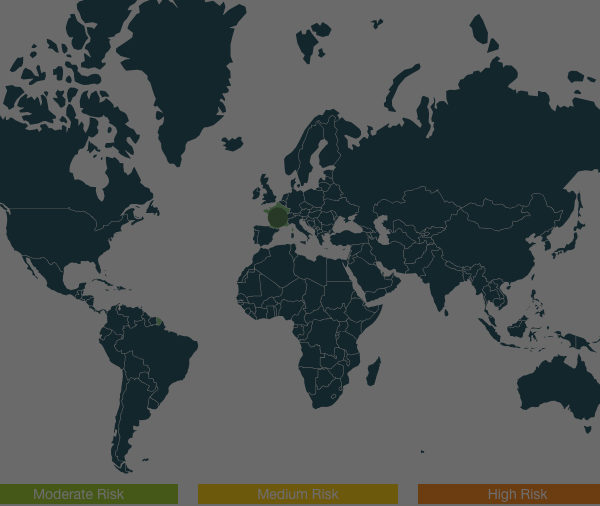Click the green risk marker on France
This screenshot has width=600, height=506.
click(277, 216)
